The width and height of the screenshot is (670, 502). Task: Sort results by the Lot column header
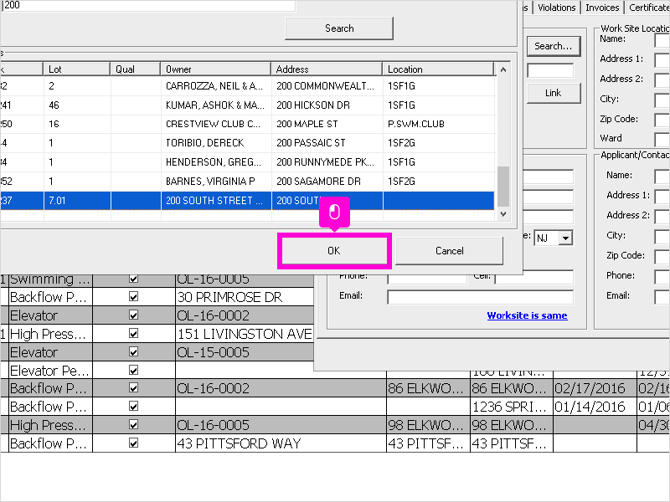tap(76, 69)
